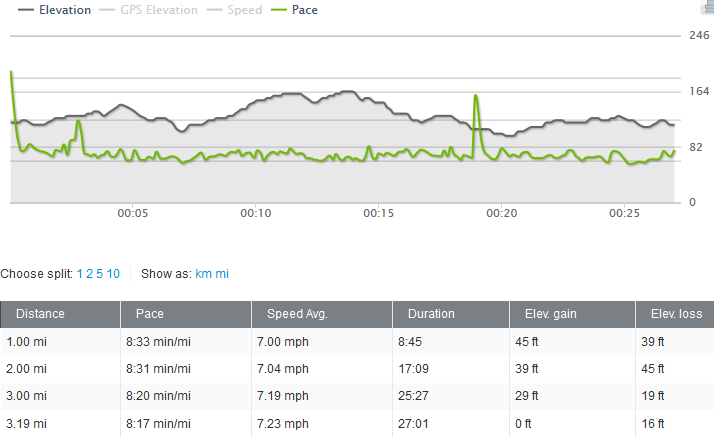The image size is (714, 441).
Task: Toggle the Elevation series in legend
Action: pos(65,10)
